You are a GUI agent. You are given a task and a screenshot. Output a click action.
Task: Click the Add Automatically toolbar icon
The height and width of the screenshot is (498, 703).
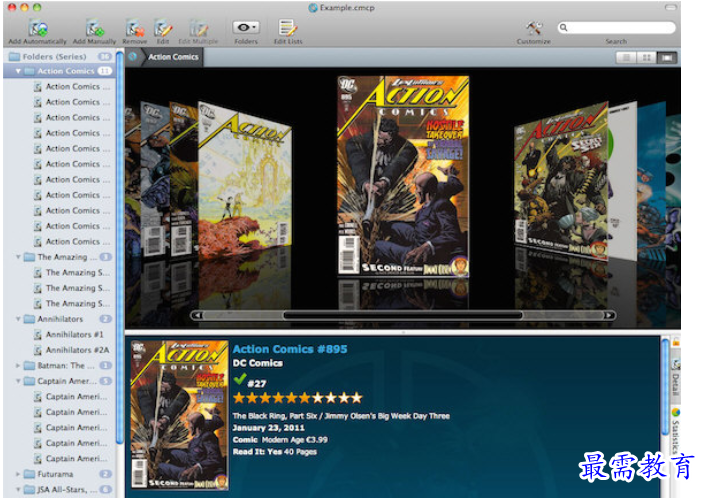(x=38, y=29)
